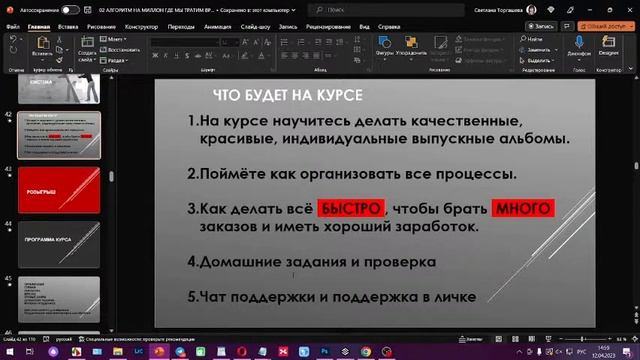The image size is (640, 360).
Task: Clear all text formatting
Action: point(267,42)
